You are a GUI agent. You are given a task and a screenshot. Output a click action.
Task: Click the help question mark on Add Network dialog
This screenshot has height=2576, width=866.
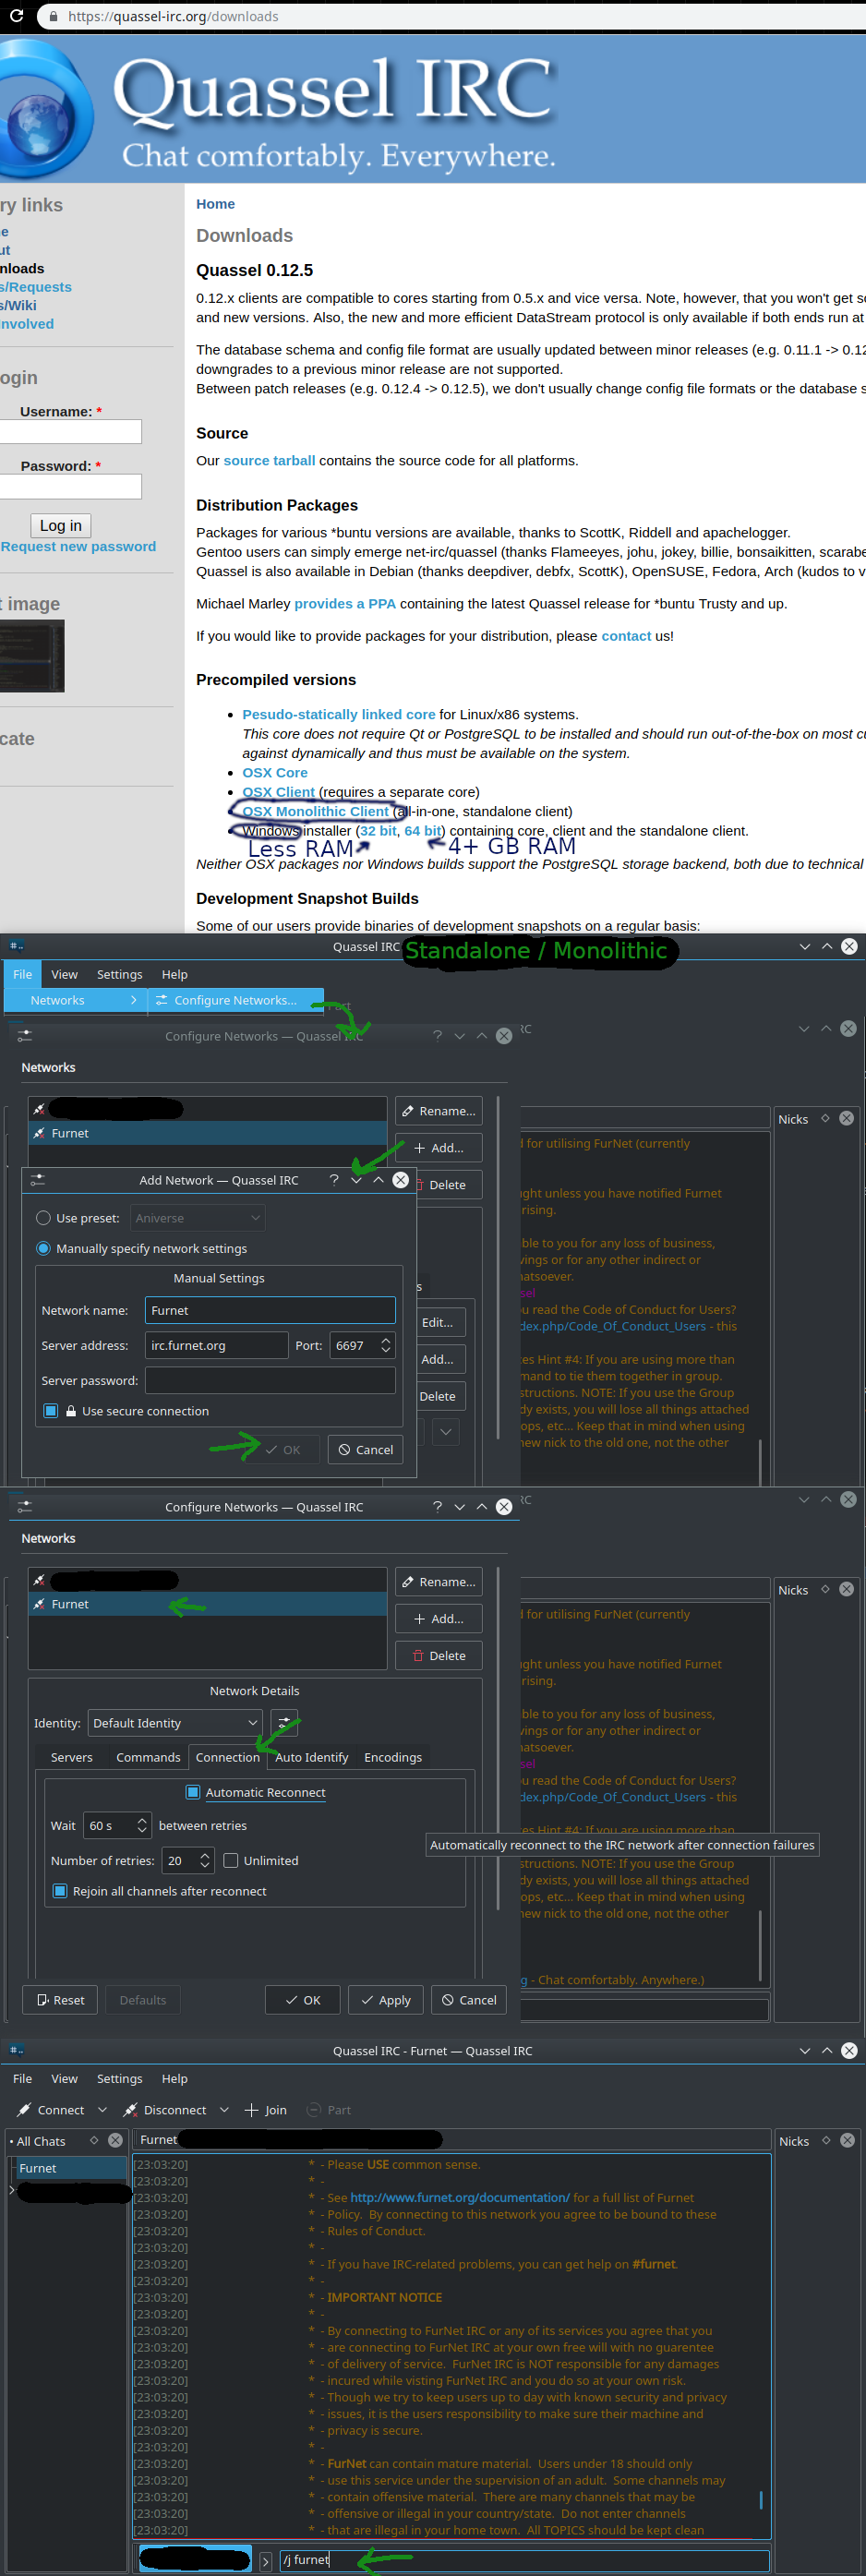click(334, 1180)
